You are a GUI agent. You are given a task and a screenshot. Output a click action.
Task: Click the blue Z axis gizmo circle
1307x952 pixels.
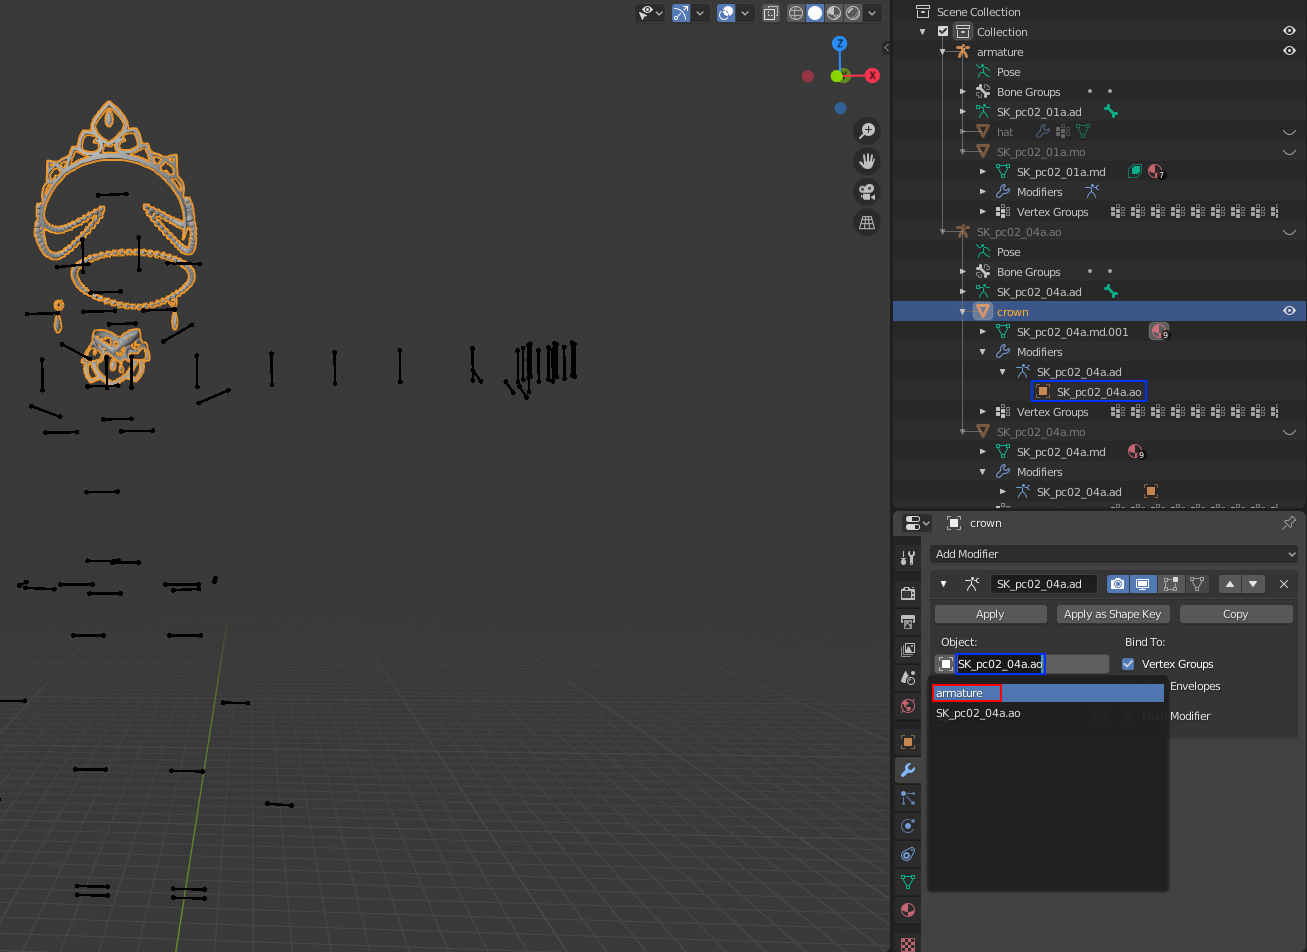840,44
